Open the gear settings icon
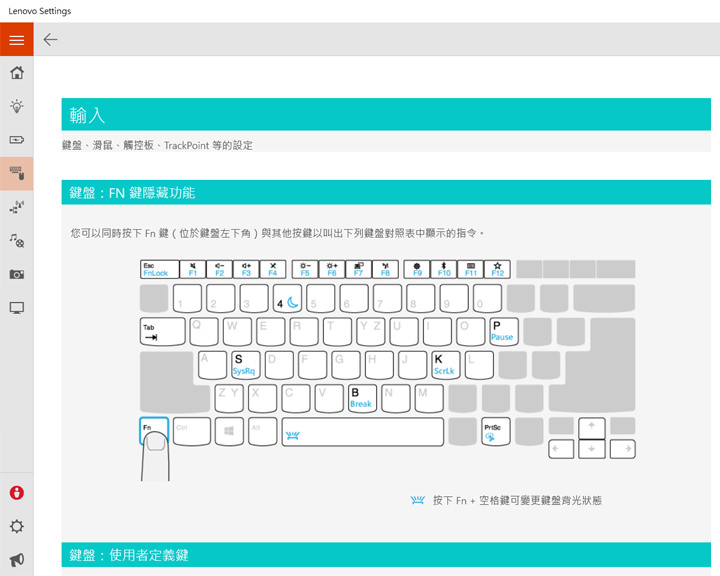Image resolution: width=720 pixels, height=576 pixels. (x=17, y=526)
